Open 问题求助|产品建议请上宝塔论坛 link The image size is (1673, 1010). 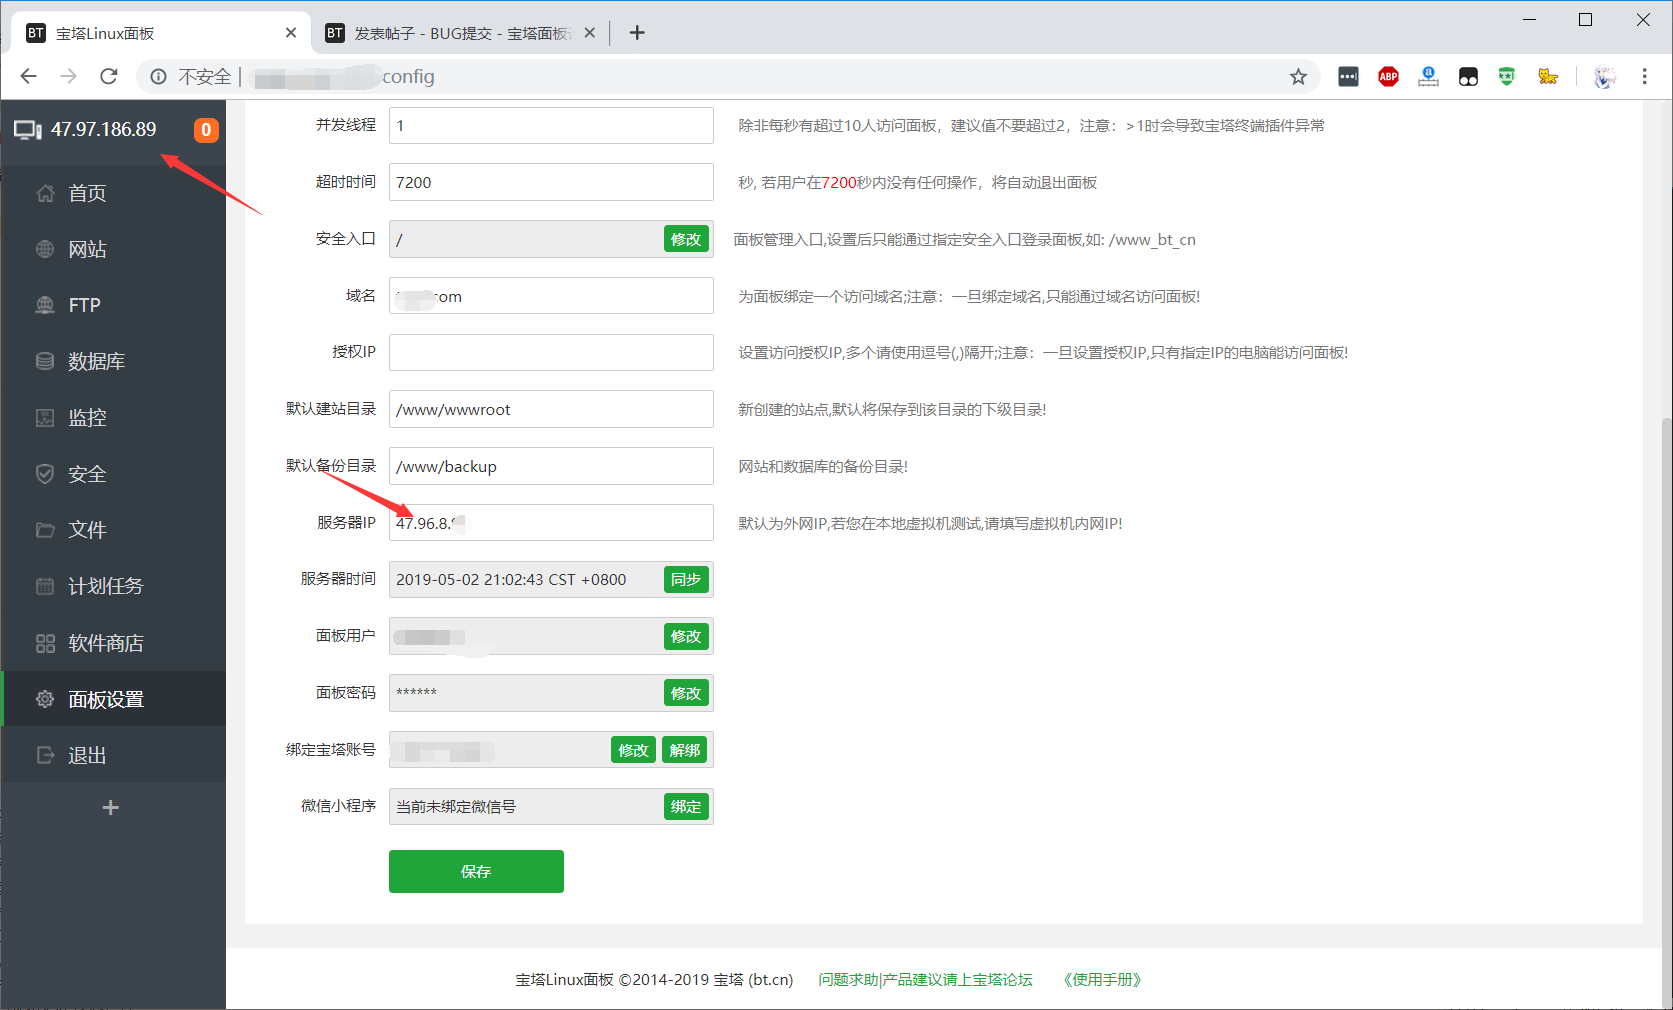(925, 979)
